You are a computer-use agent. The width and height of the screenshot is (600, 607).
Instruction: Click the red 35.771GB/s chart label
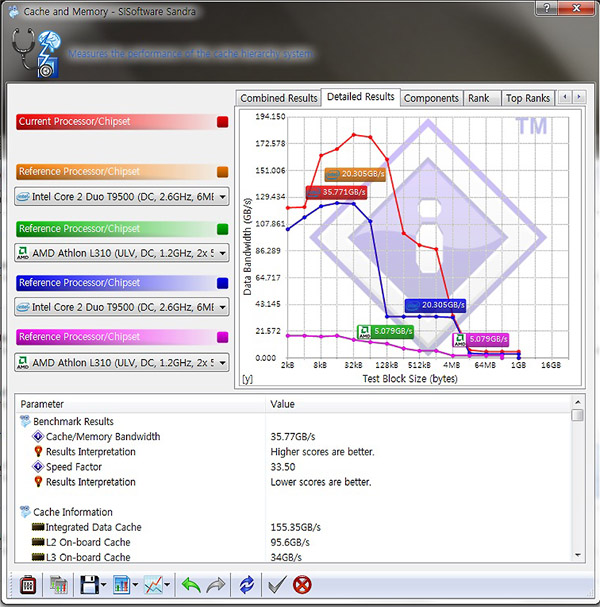pos(336,192)
